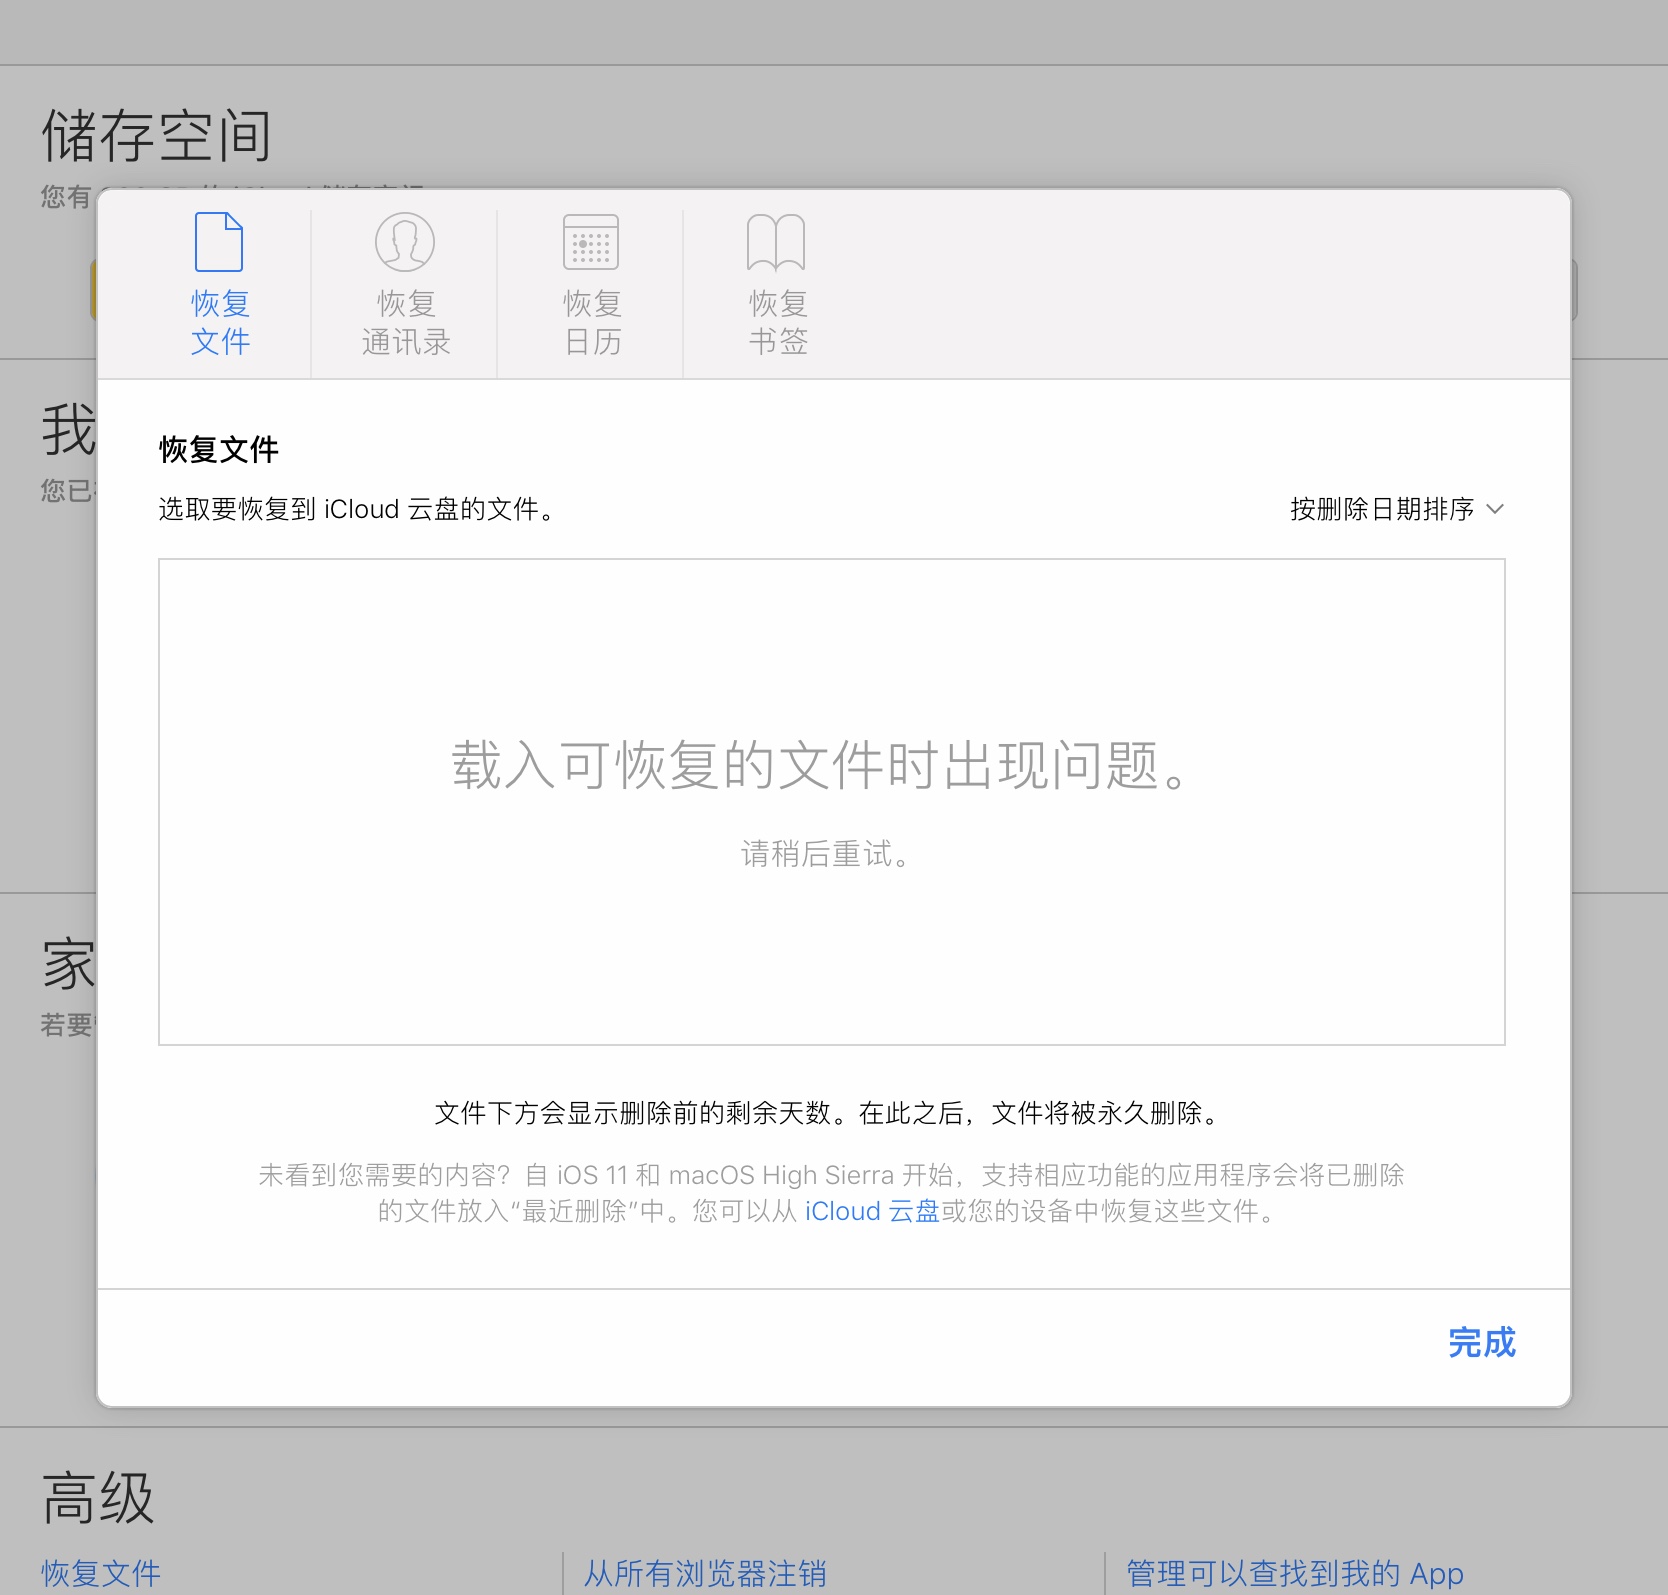1668x1595 pixels.
Task: Expand the chevron beside 按删除日期排序
Action: (1495, 509)
